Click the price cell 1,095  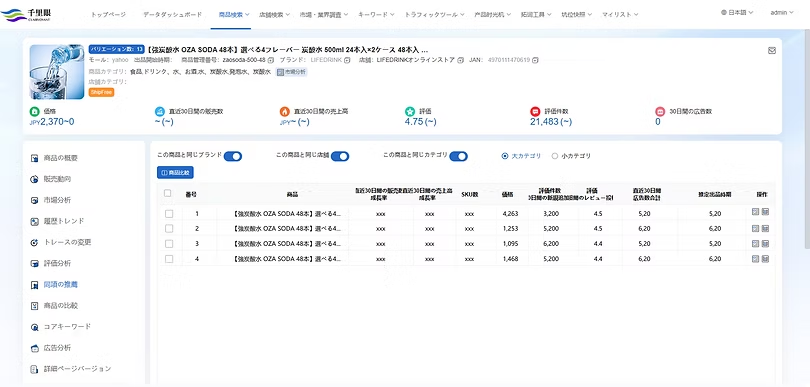point(510,244)
